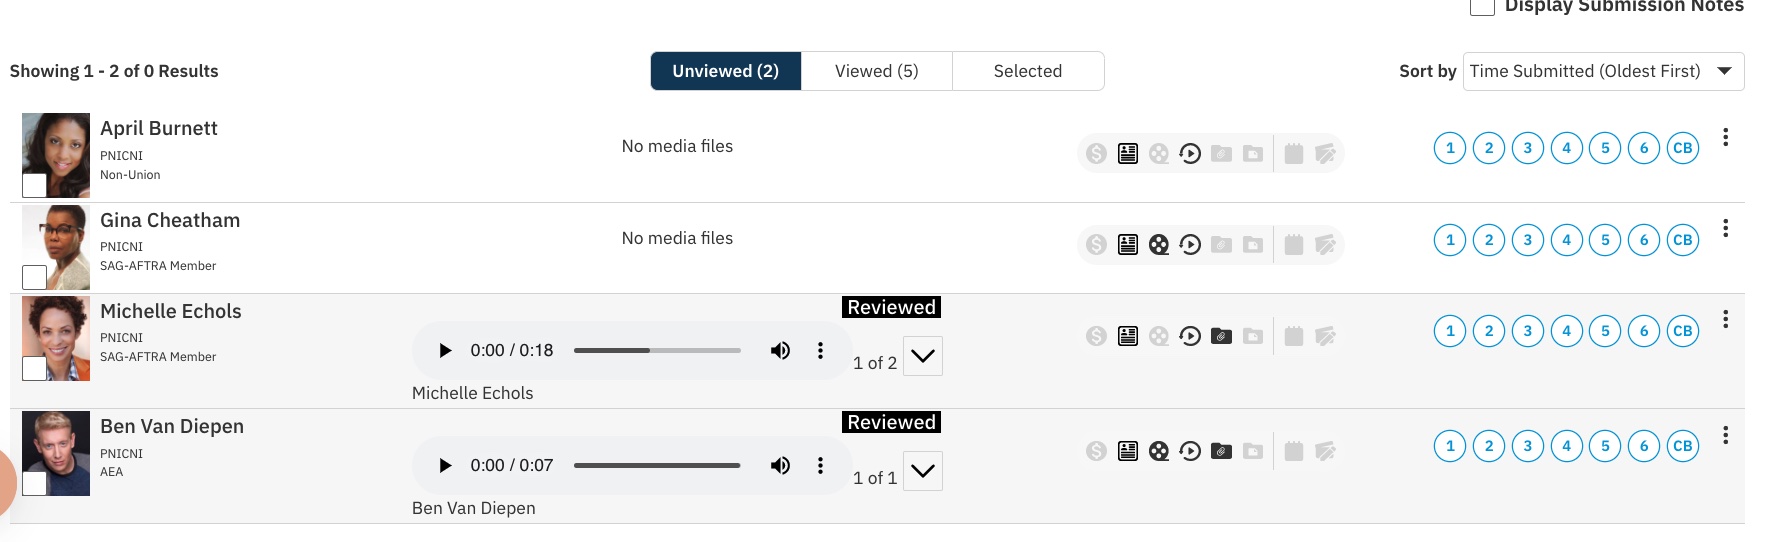Seek within Michelle Echols' audio progress bar

(657, 351)
